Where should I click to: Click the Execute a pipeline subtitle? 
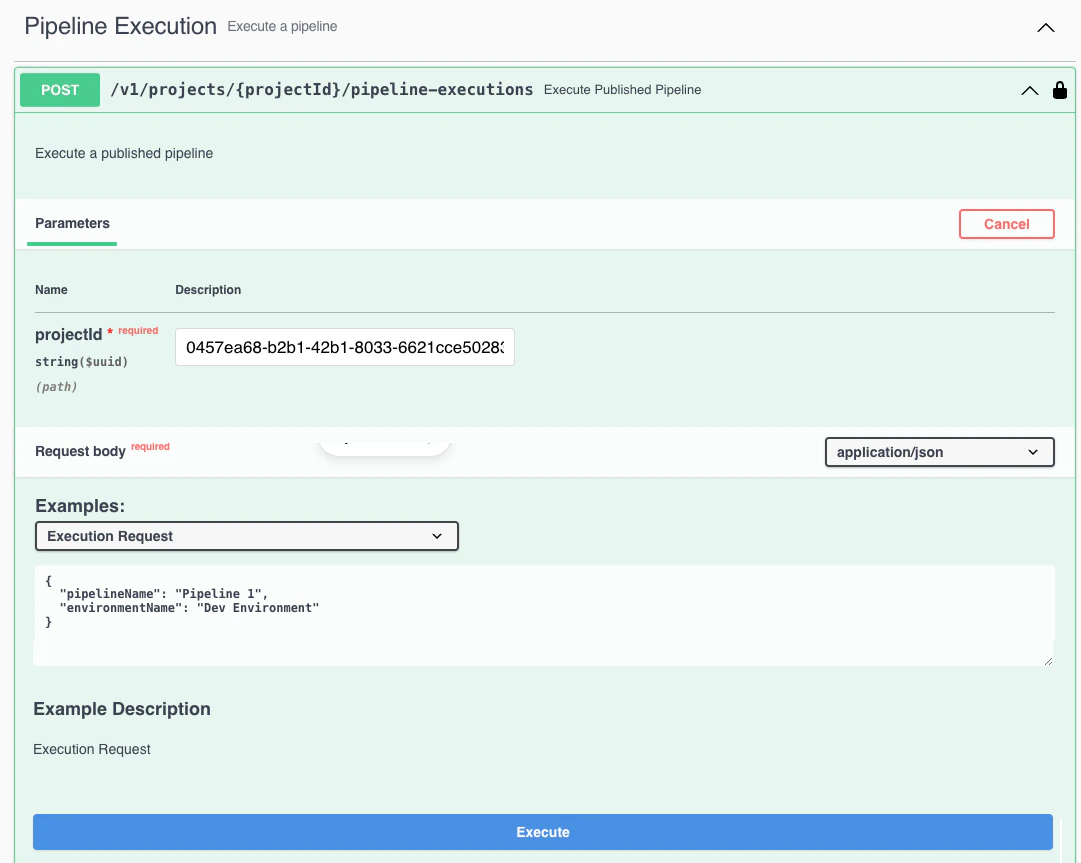coord(282,27)
